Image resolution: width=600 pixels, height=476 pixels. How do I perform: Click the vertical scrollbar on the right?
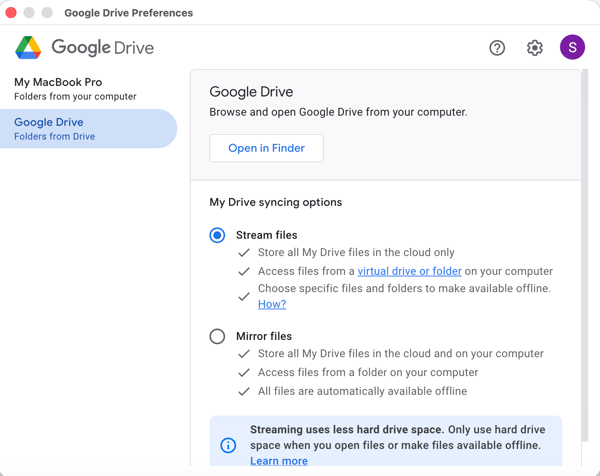pos(584,255)
